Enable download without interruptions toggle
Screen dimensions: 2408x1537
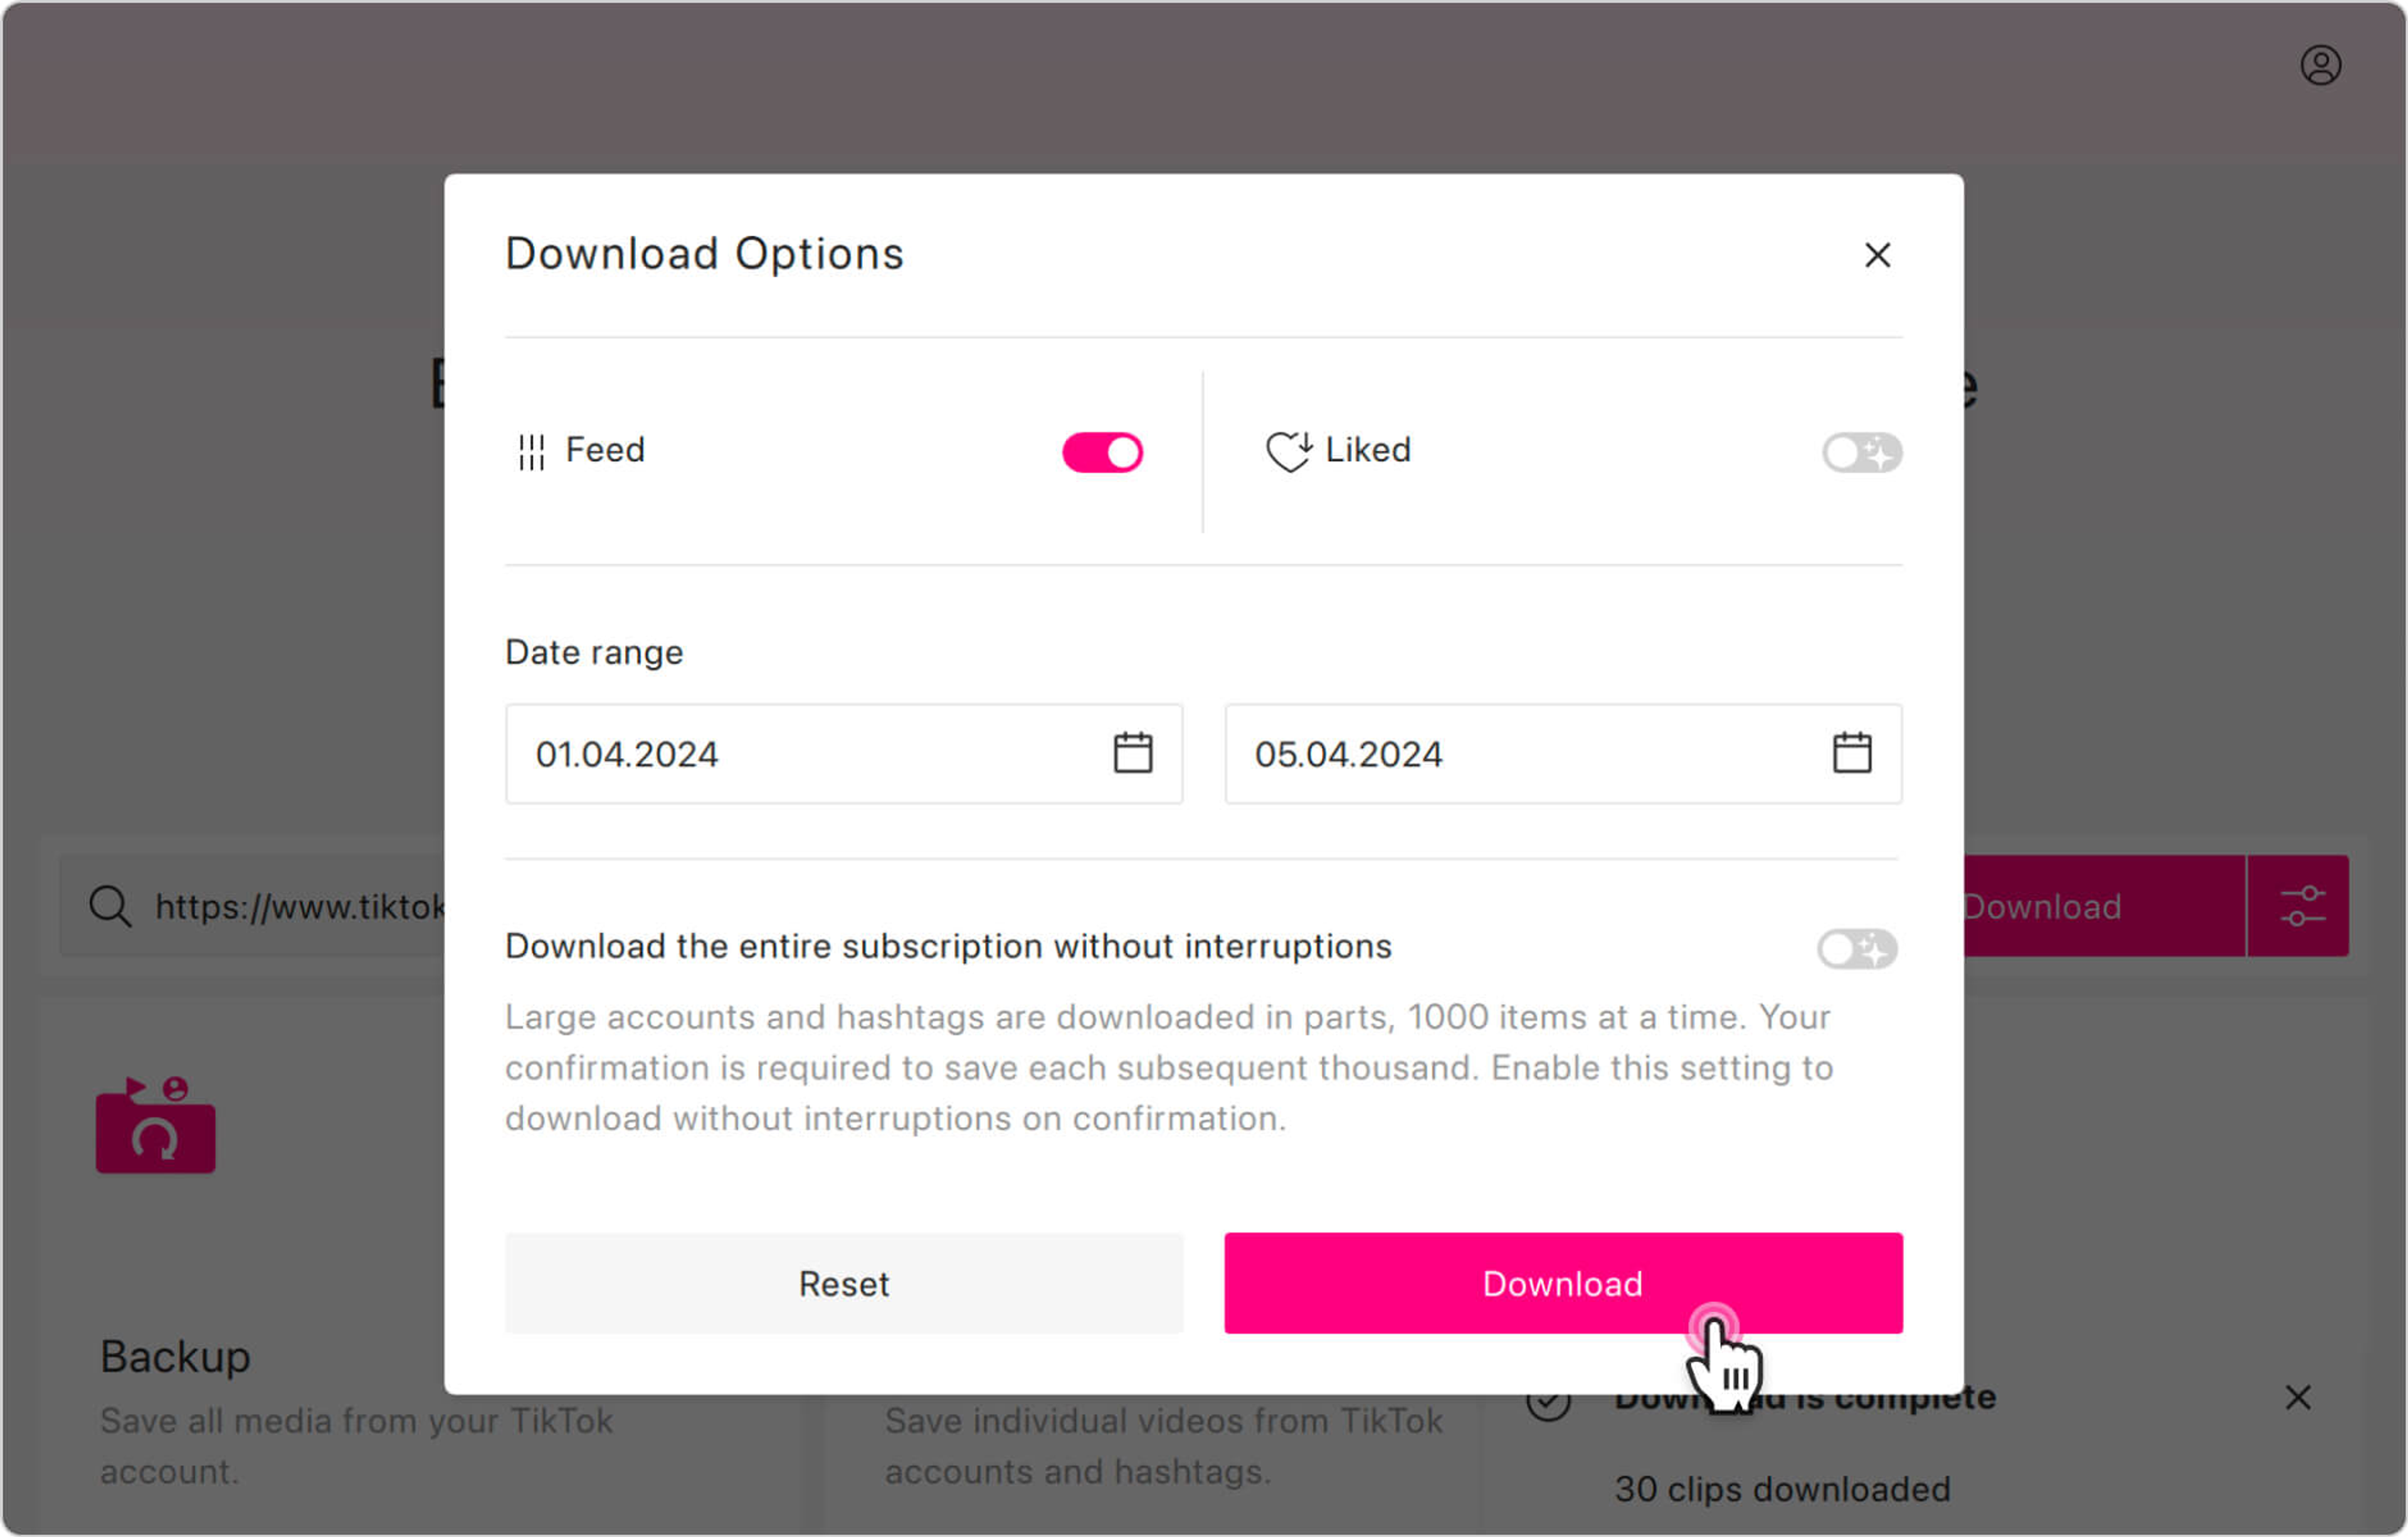click(1857, 948)
